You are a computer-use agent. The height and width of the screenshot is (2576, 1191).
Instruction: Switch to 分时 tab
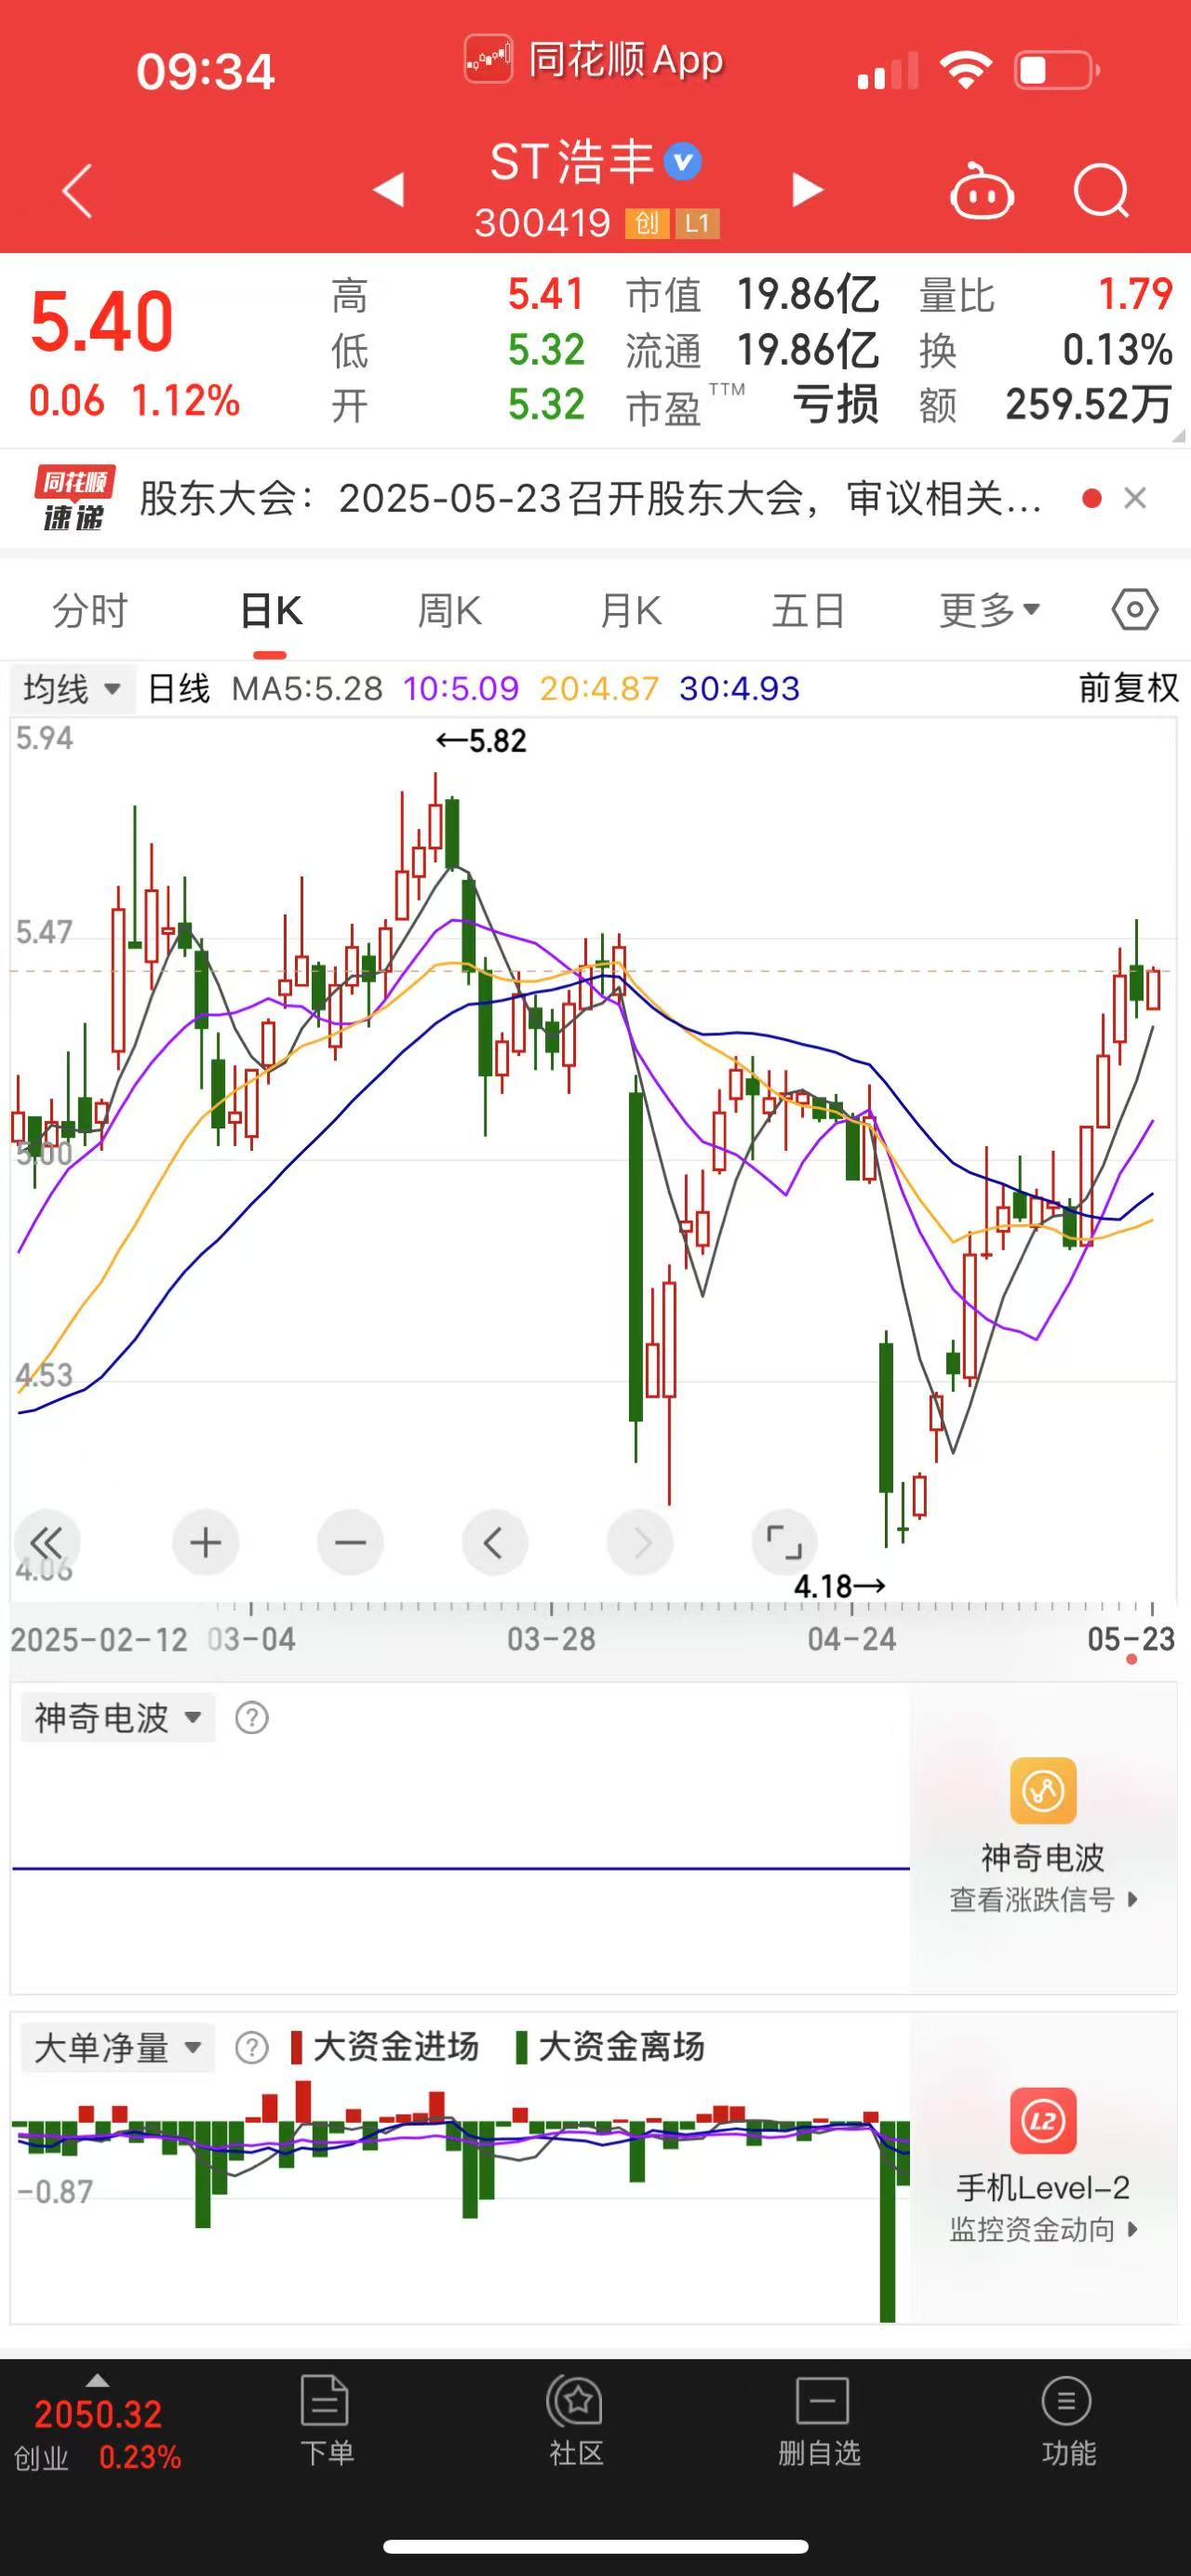click(x=90, y=610)
